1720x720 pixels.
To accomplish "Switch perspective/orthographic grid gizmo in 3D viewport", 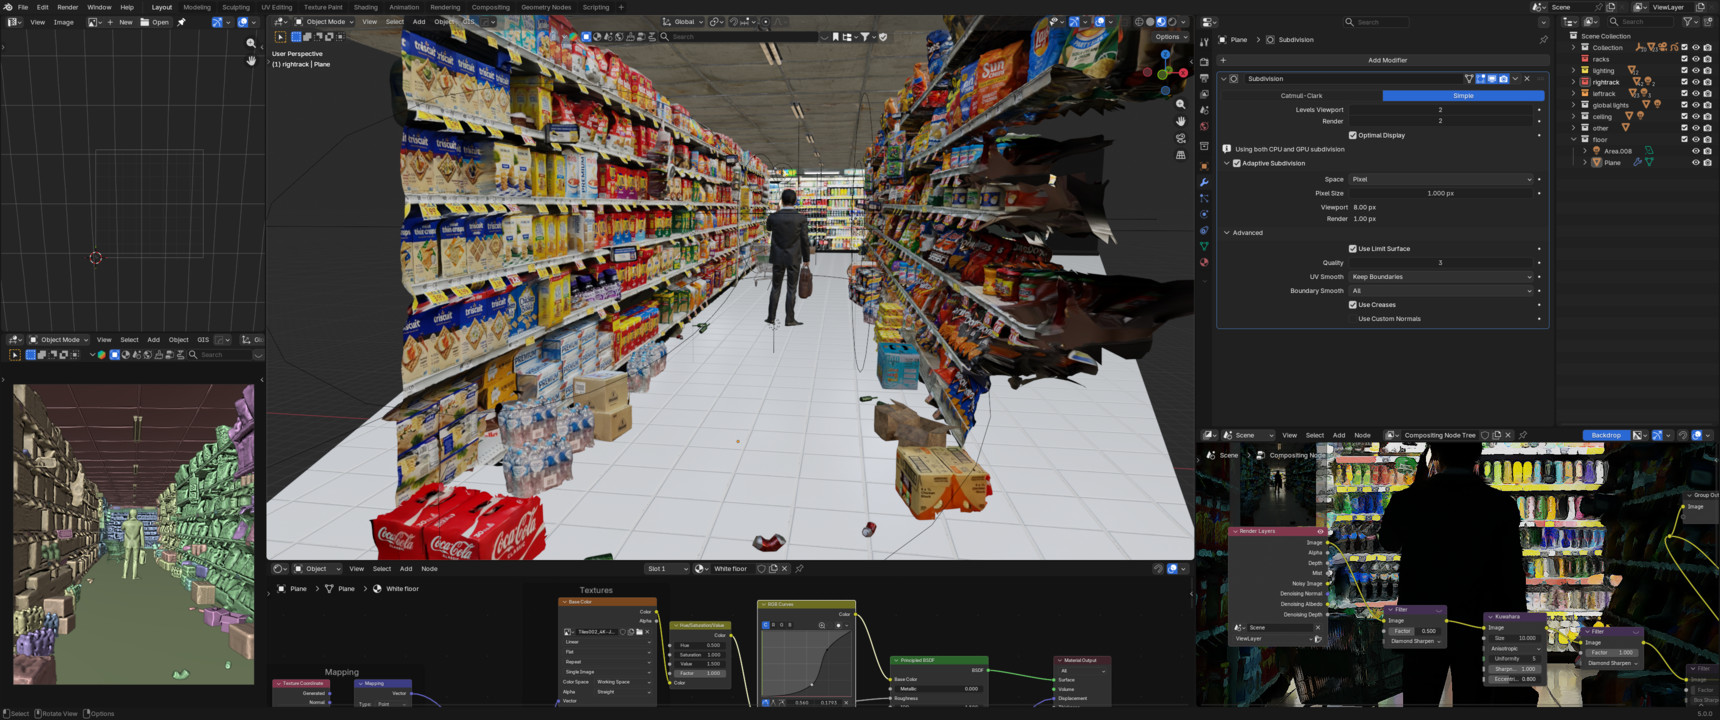I will [1181, 155].
